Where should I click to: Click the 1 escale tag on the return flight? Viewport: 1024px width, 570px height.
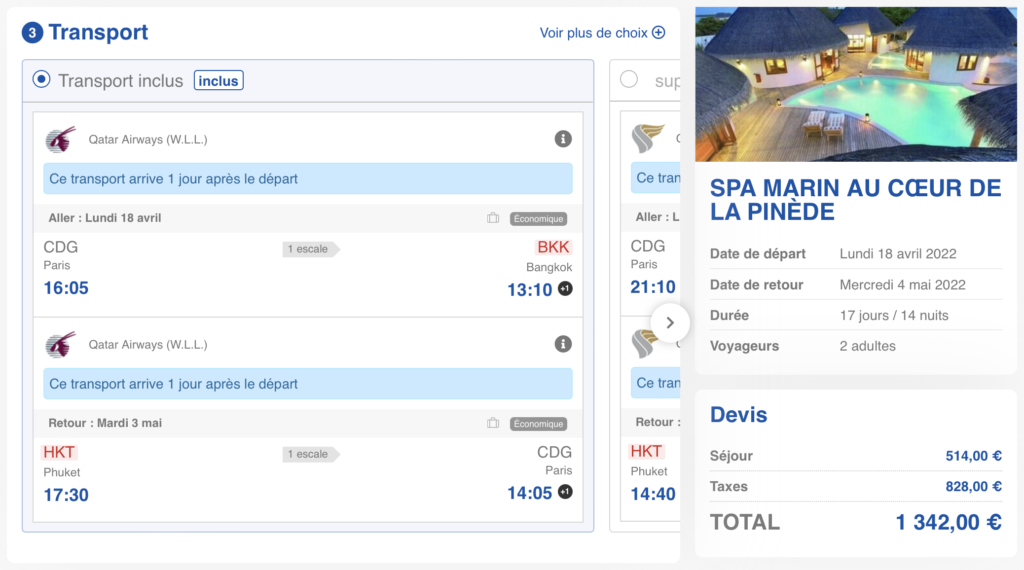pyautogui.click(x=310, y=454)
